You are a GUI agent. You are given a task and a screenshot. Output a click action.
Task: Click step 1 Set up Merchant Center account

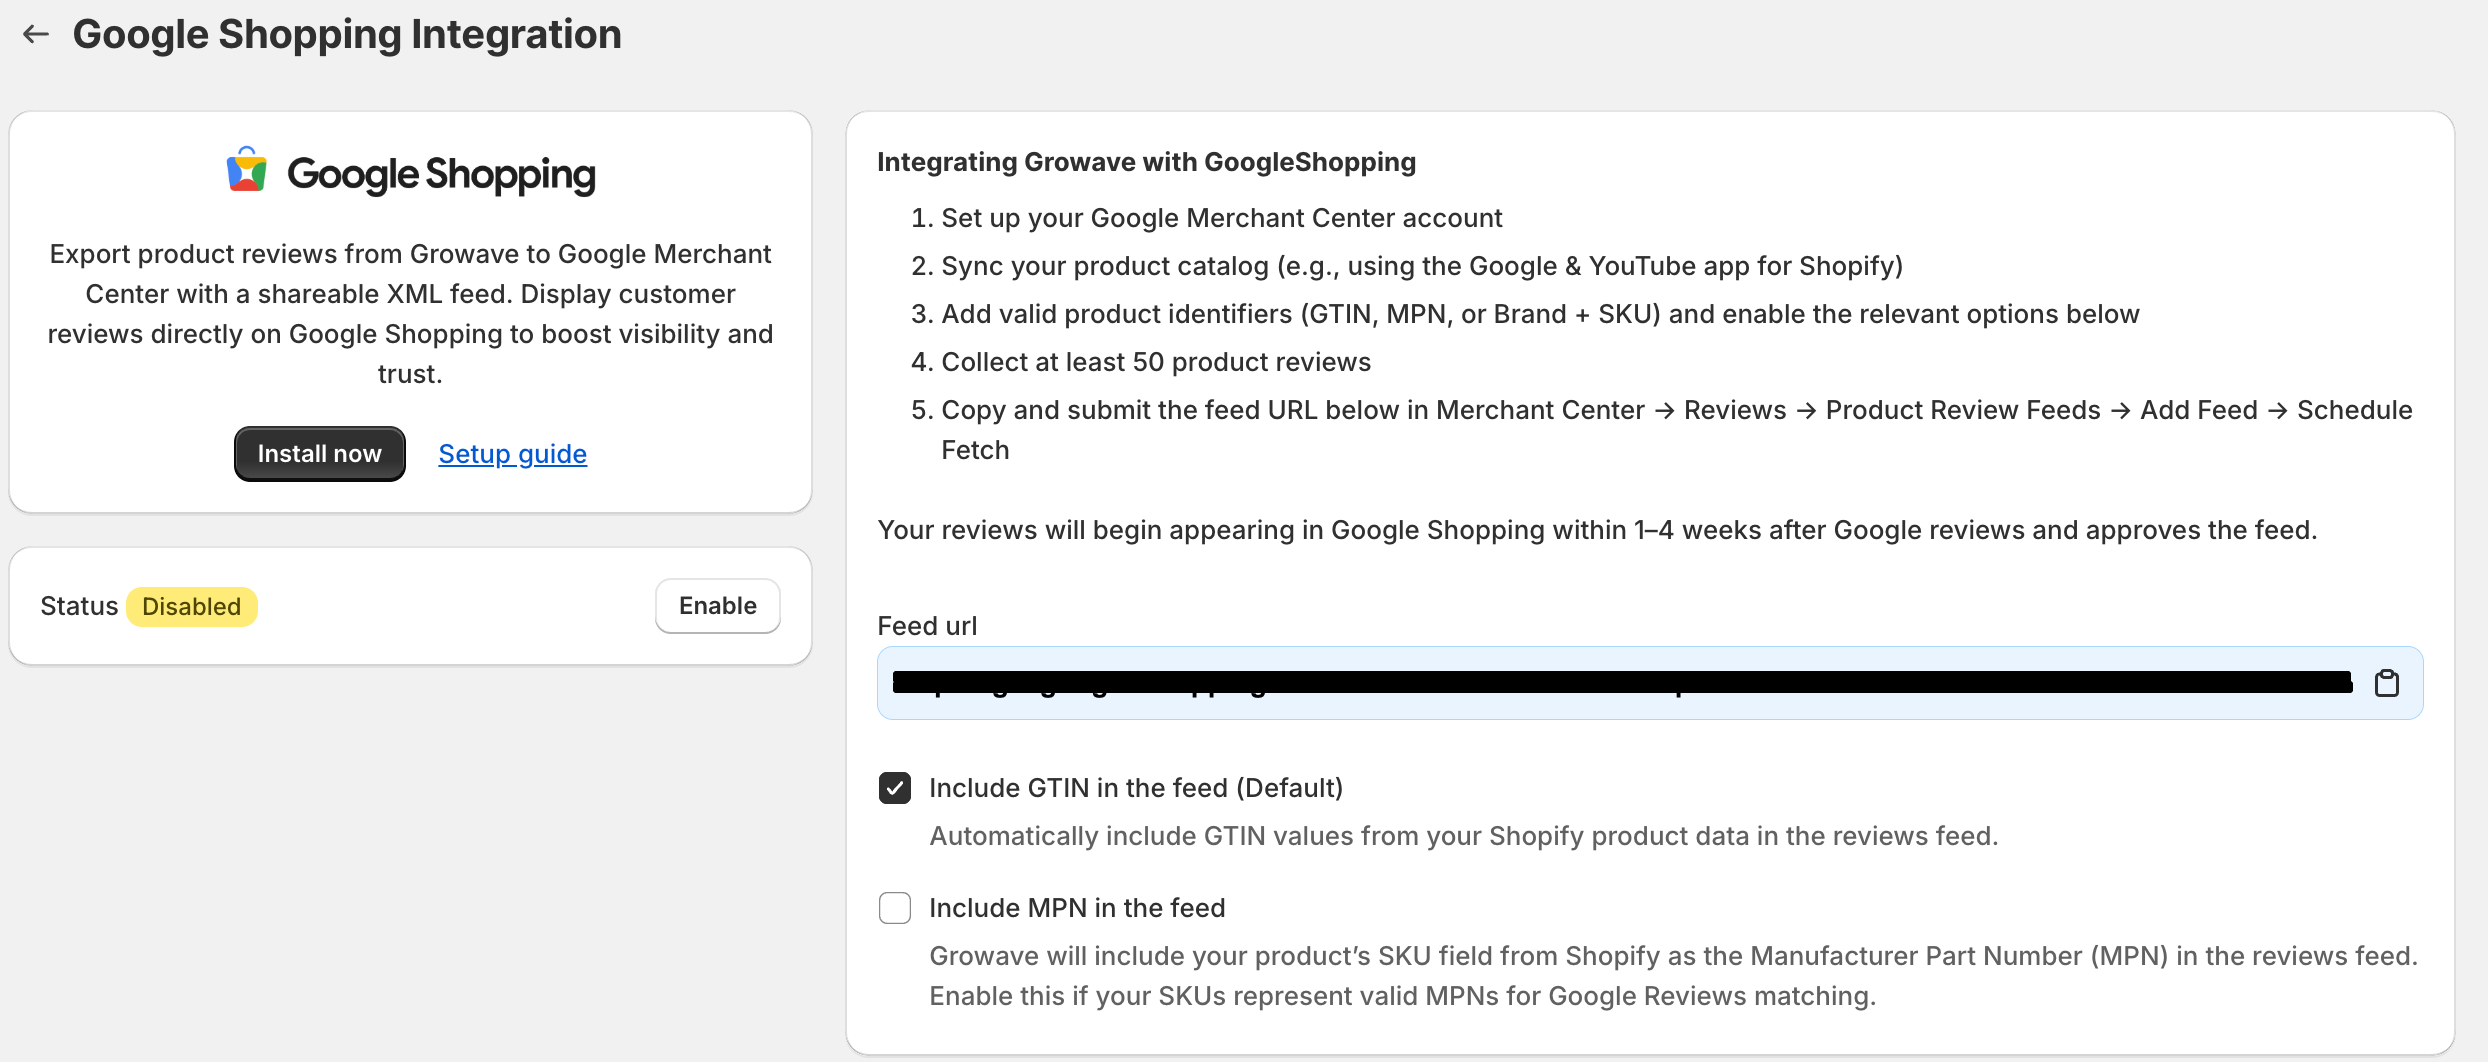[x=1206, y=218]
